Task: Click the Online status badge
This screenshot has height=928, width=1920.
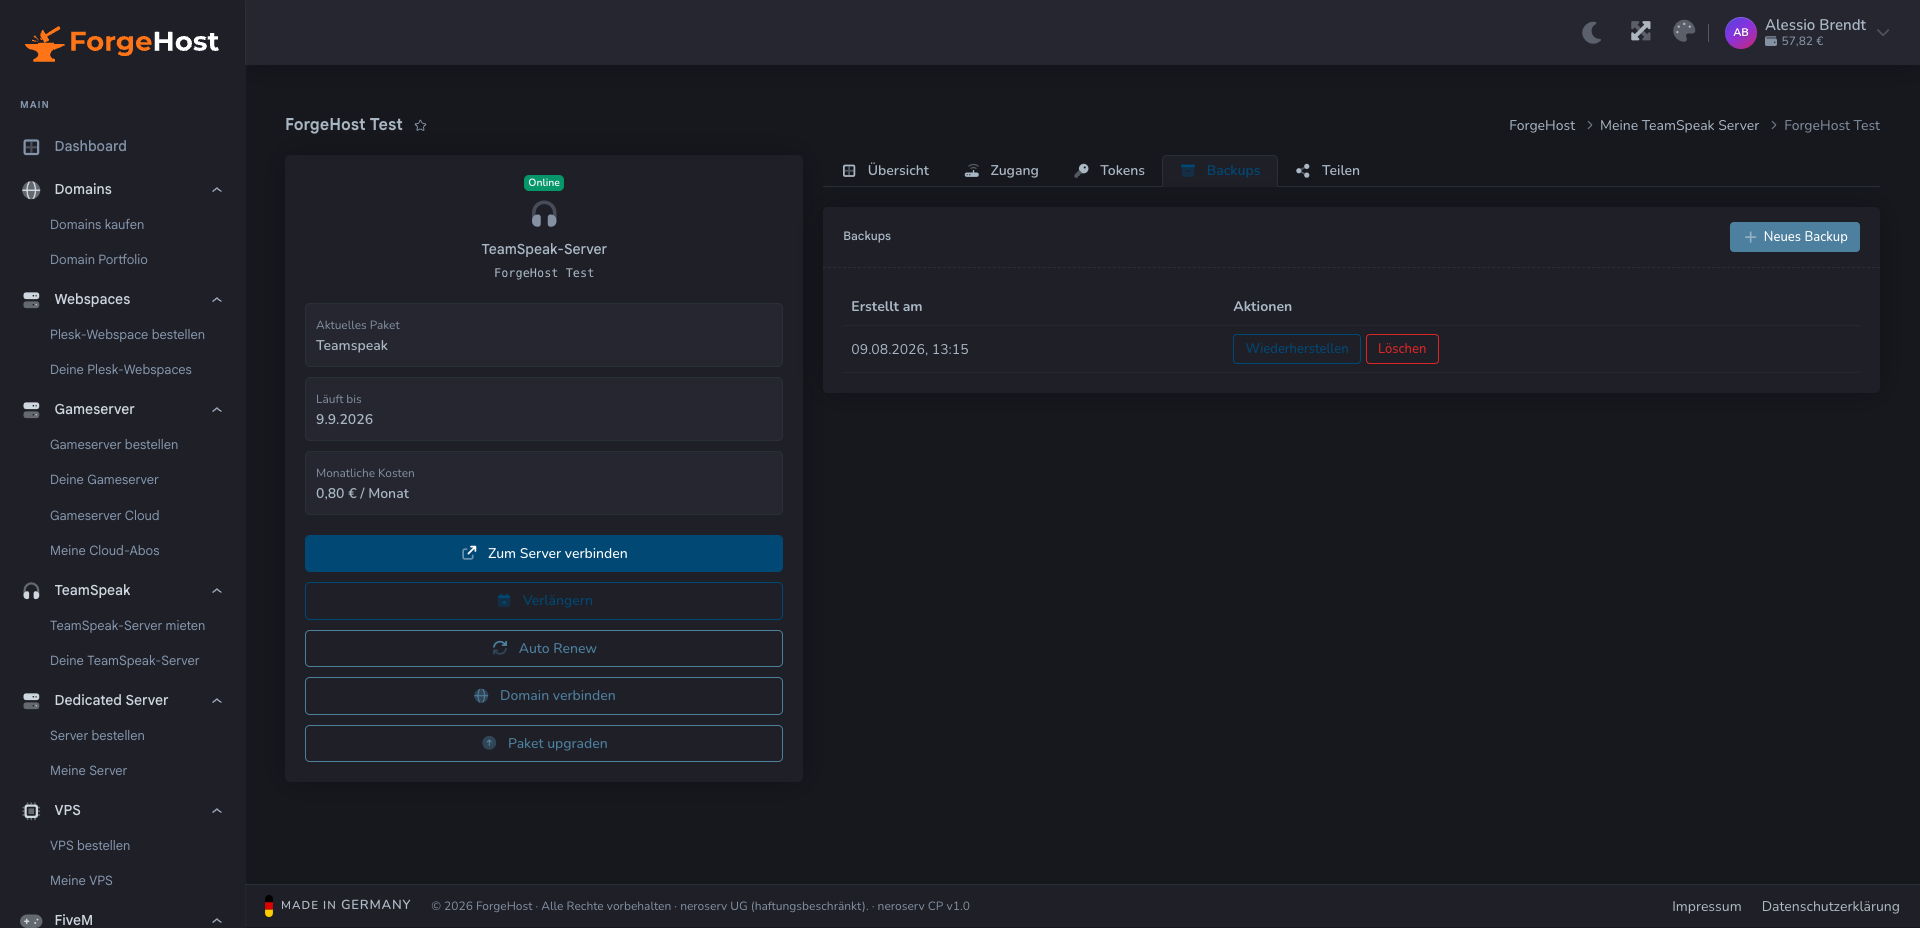Action: [544, 183]
